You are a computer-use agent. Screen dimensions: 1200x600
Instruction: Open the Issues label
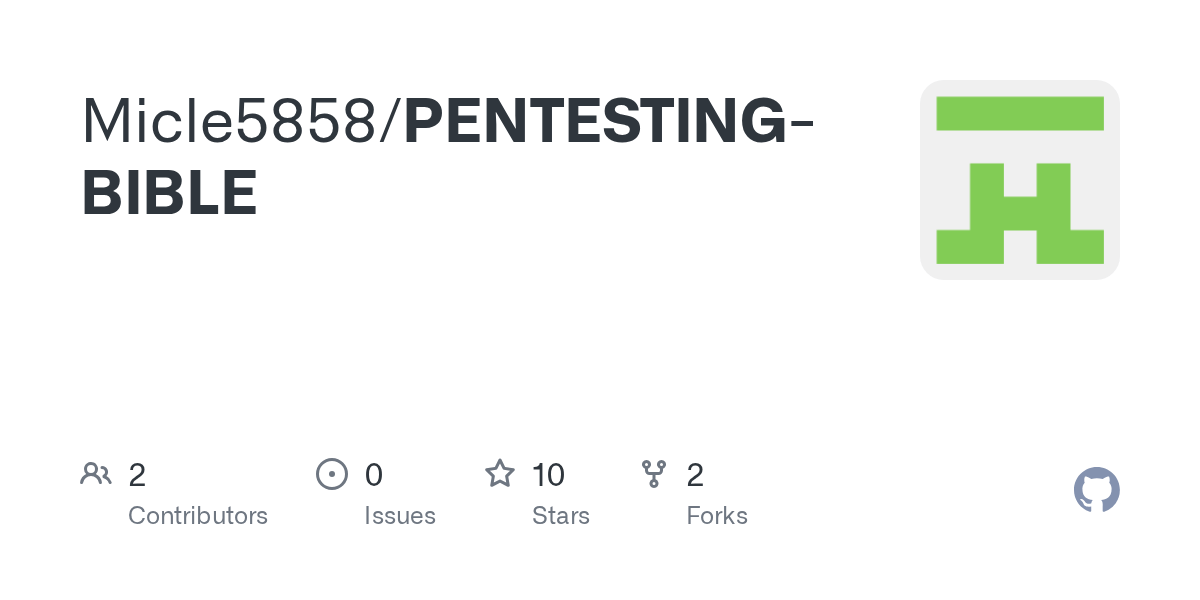[400, 516]
